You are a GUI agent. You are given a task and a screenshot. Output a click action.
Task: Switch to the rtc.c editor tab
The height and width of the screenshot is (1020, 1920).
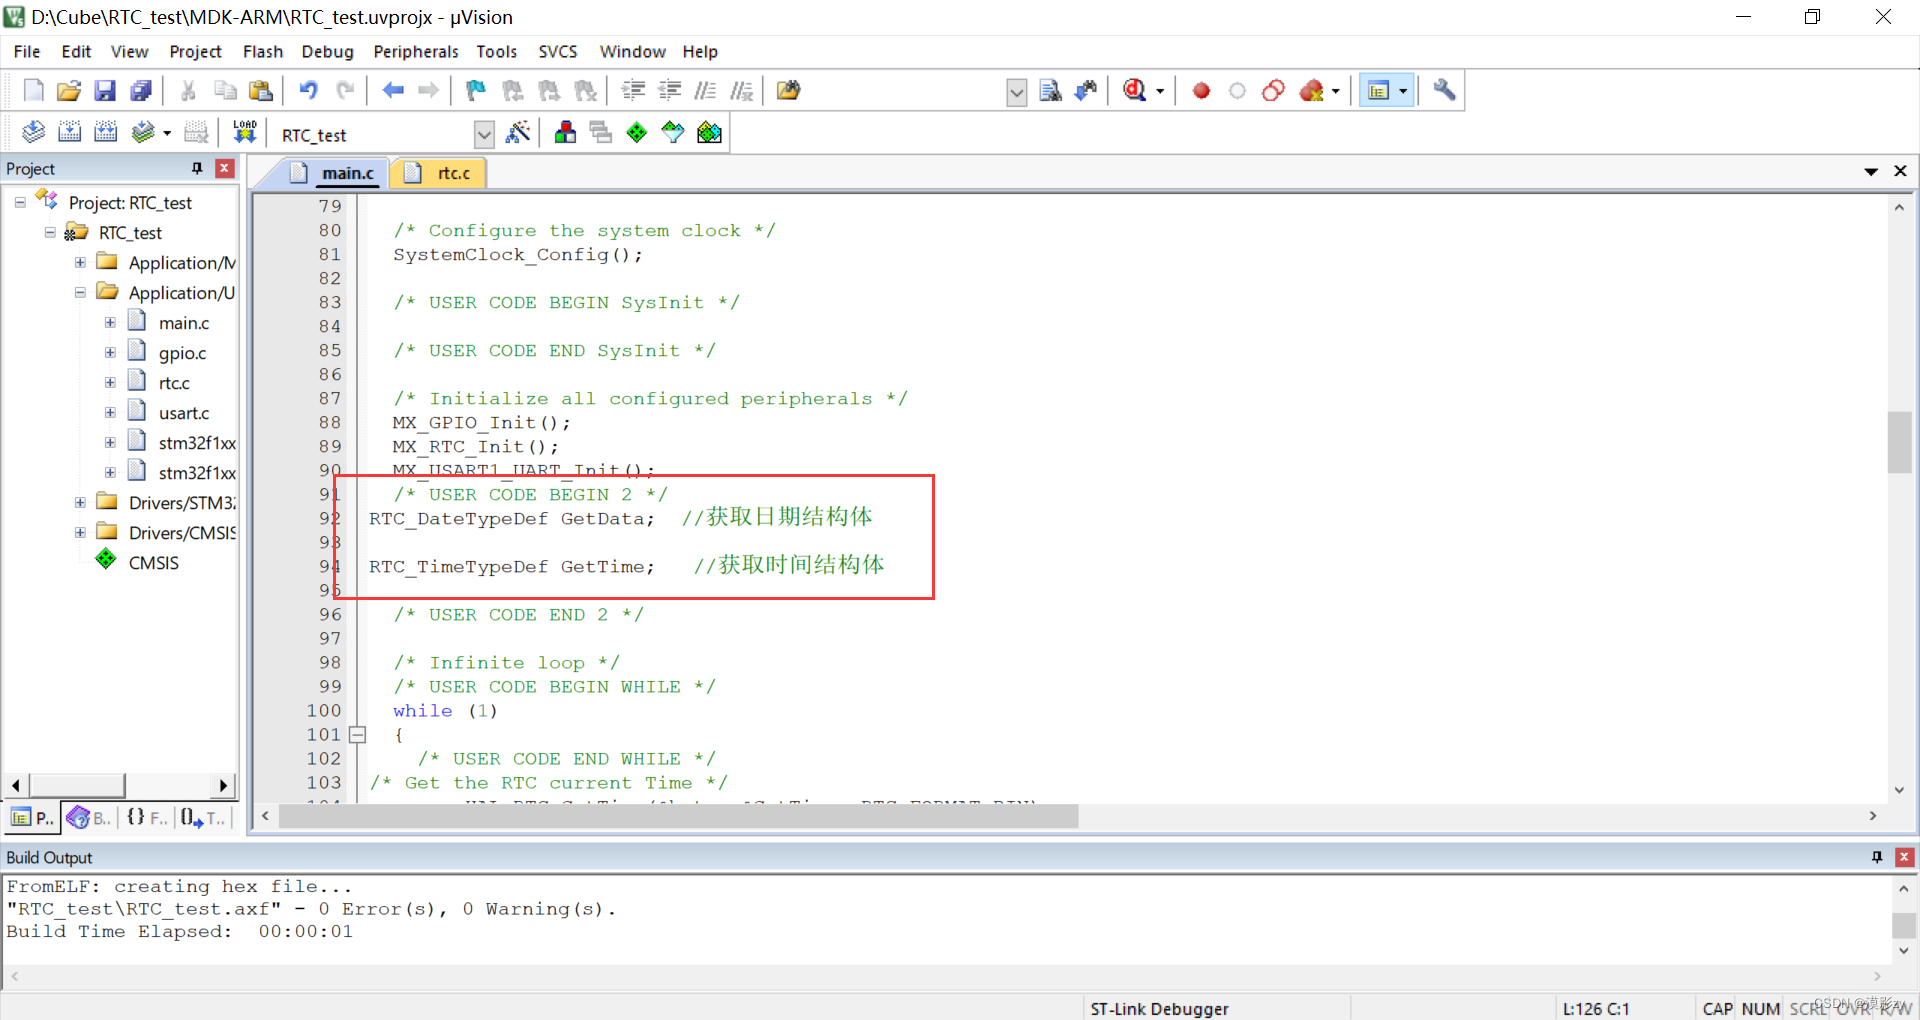coord(440,173)
